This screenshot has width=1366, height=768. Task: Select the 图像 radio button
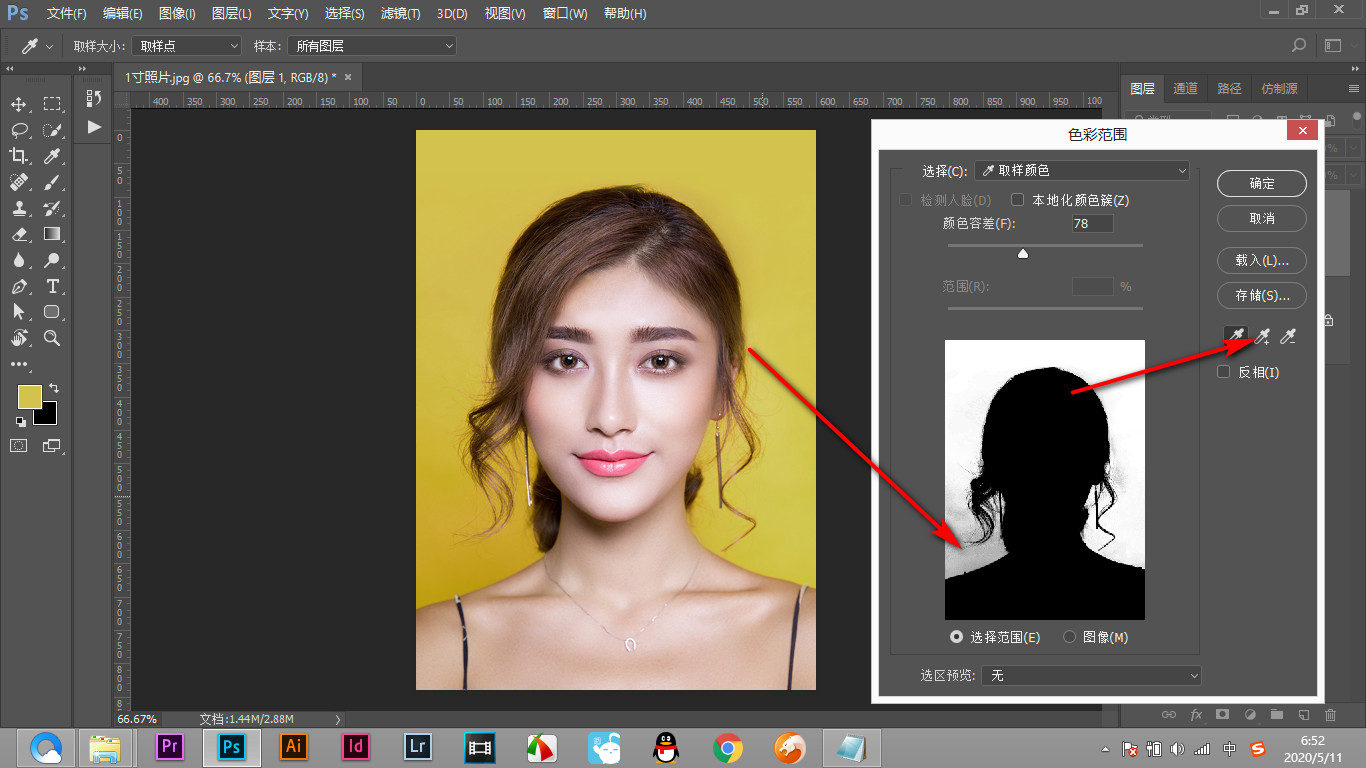tap(1070, 637)
